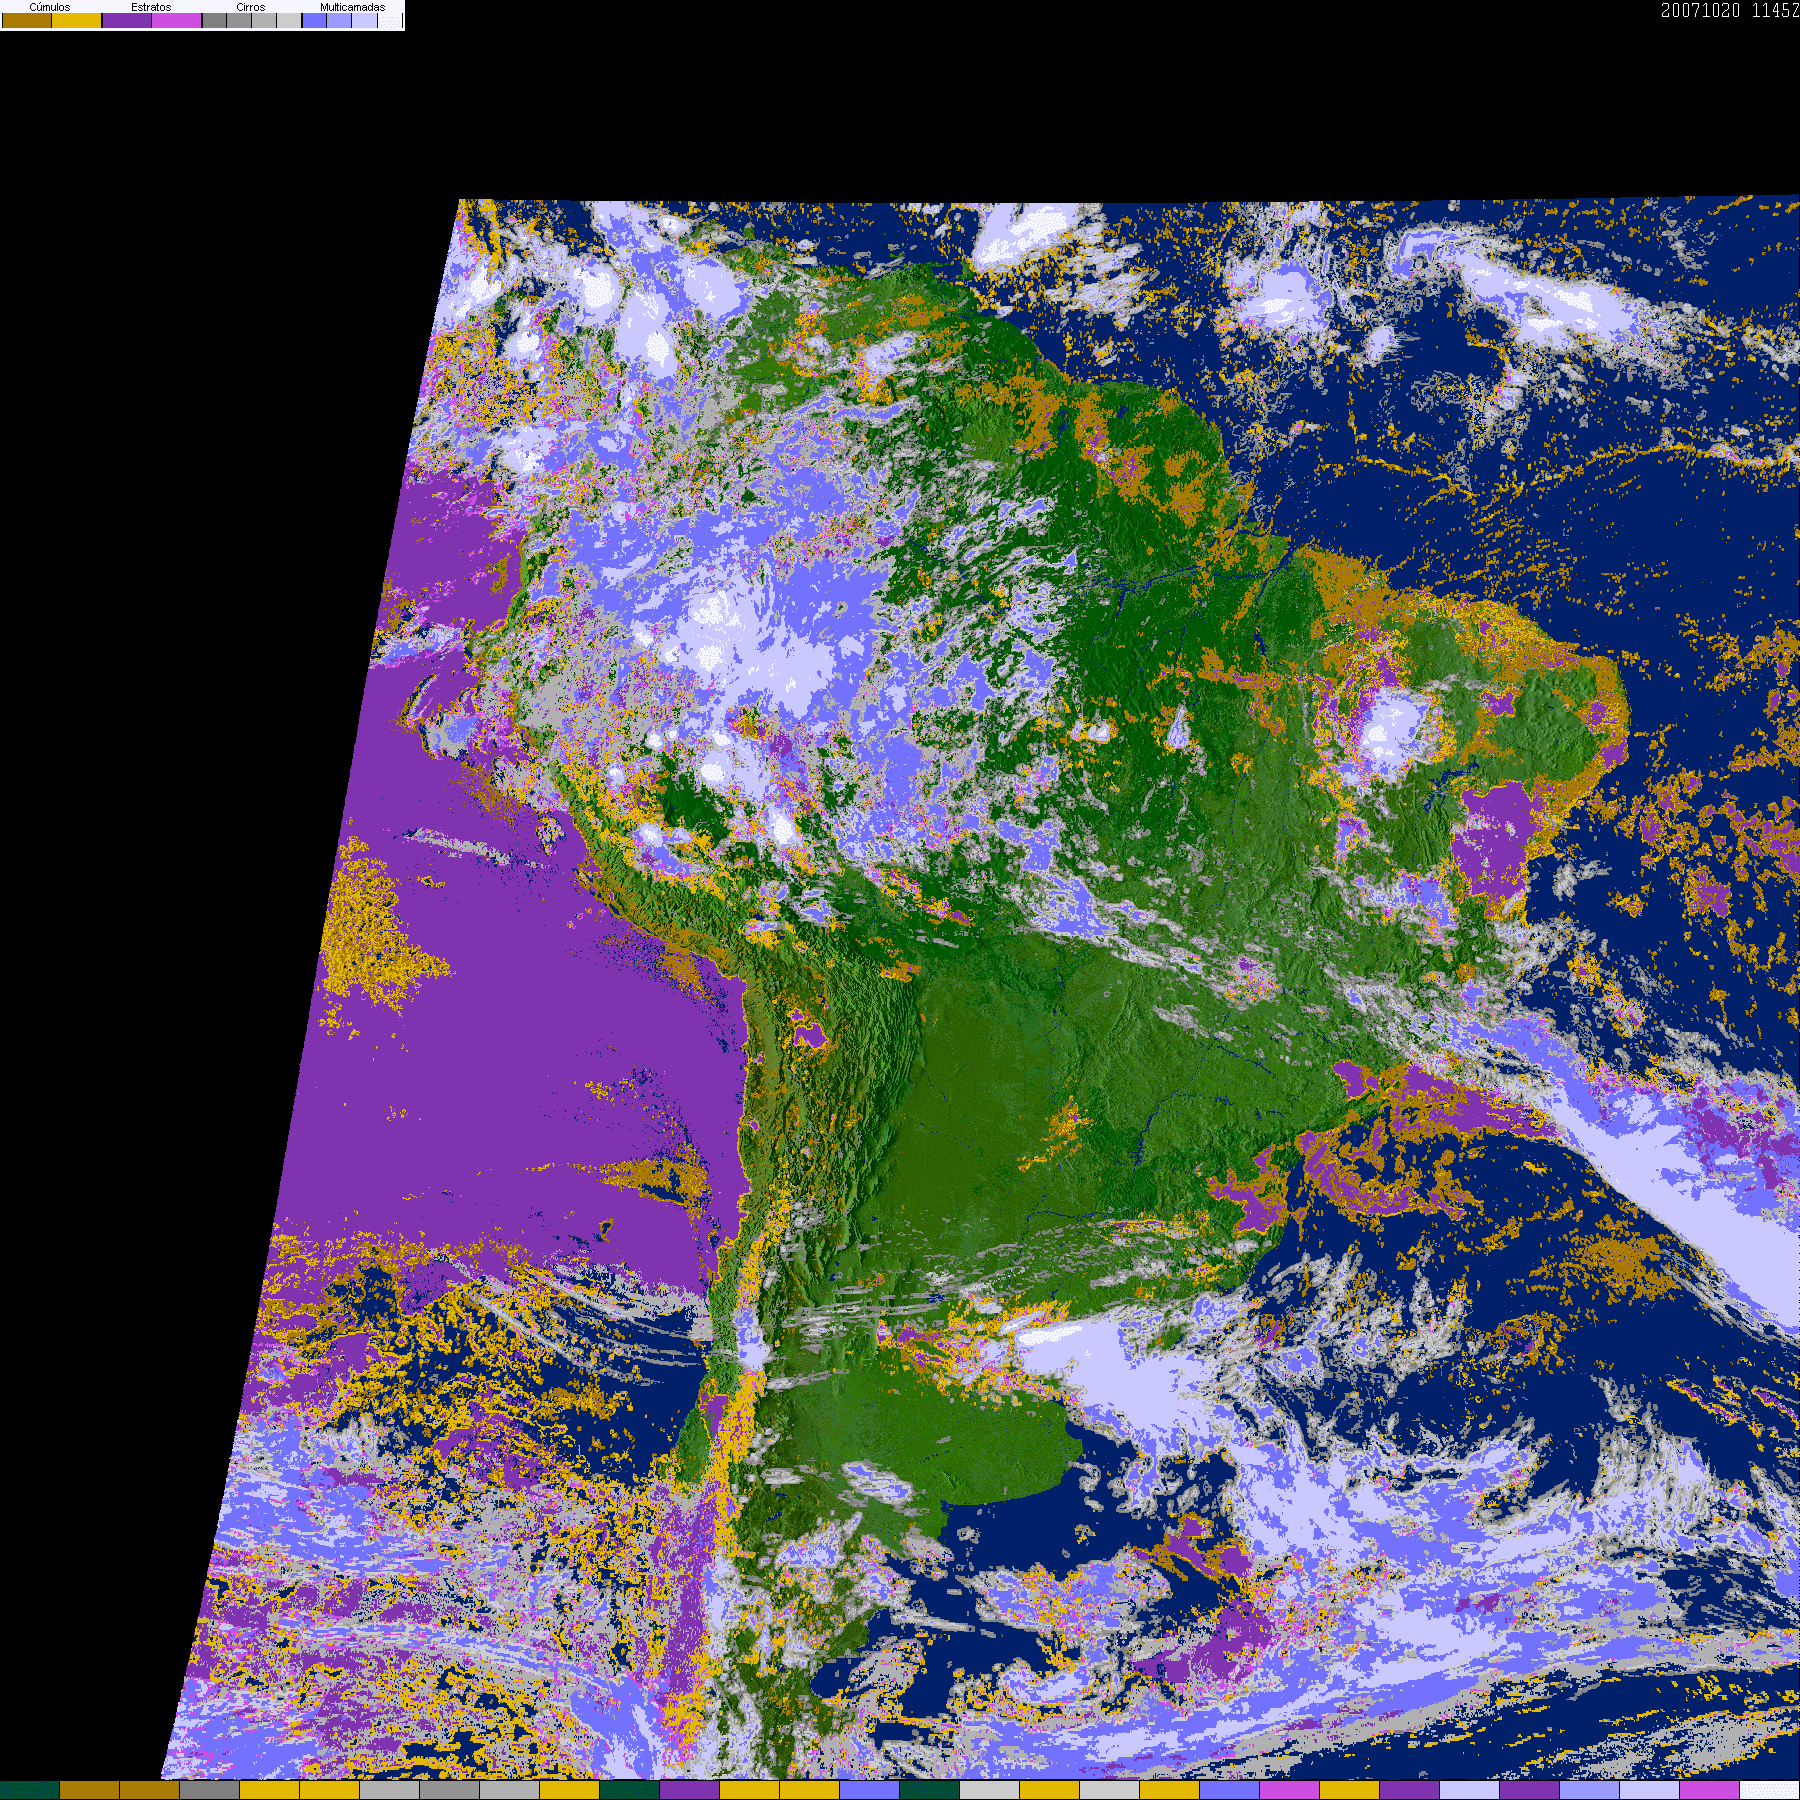The height and width of the screenshot is (1800, 1800).
Task: Pick the second-darkest gray Cirros legend swatch
Action: [239, 20]
